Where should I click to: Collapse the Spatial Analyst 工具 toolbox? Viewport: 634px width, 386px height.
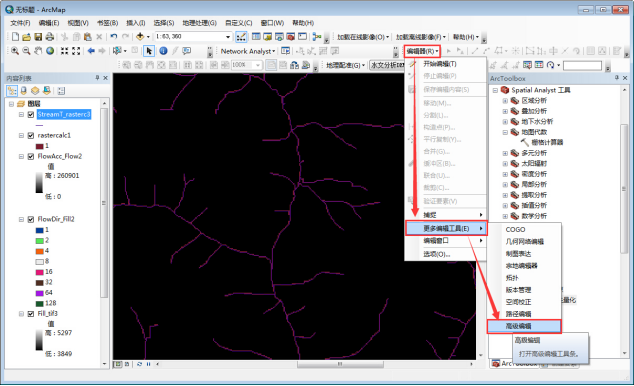(495, 91)
